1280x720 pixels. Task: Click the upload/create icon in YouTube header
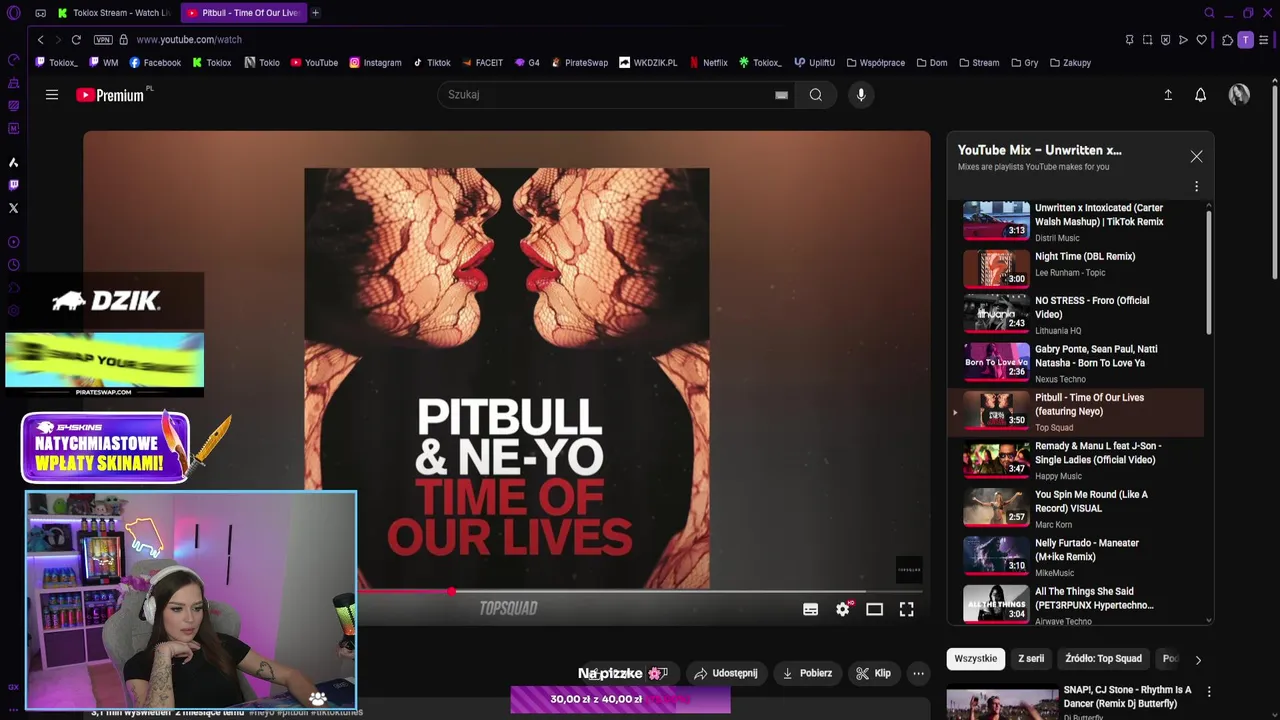tap(1168, 95)
